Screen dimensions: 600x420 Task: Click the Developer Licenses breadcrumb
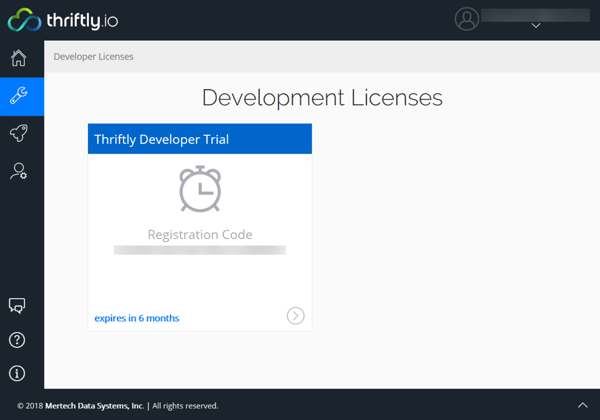(x=93, y=57)
